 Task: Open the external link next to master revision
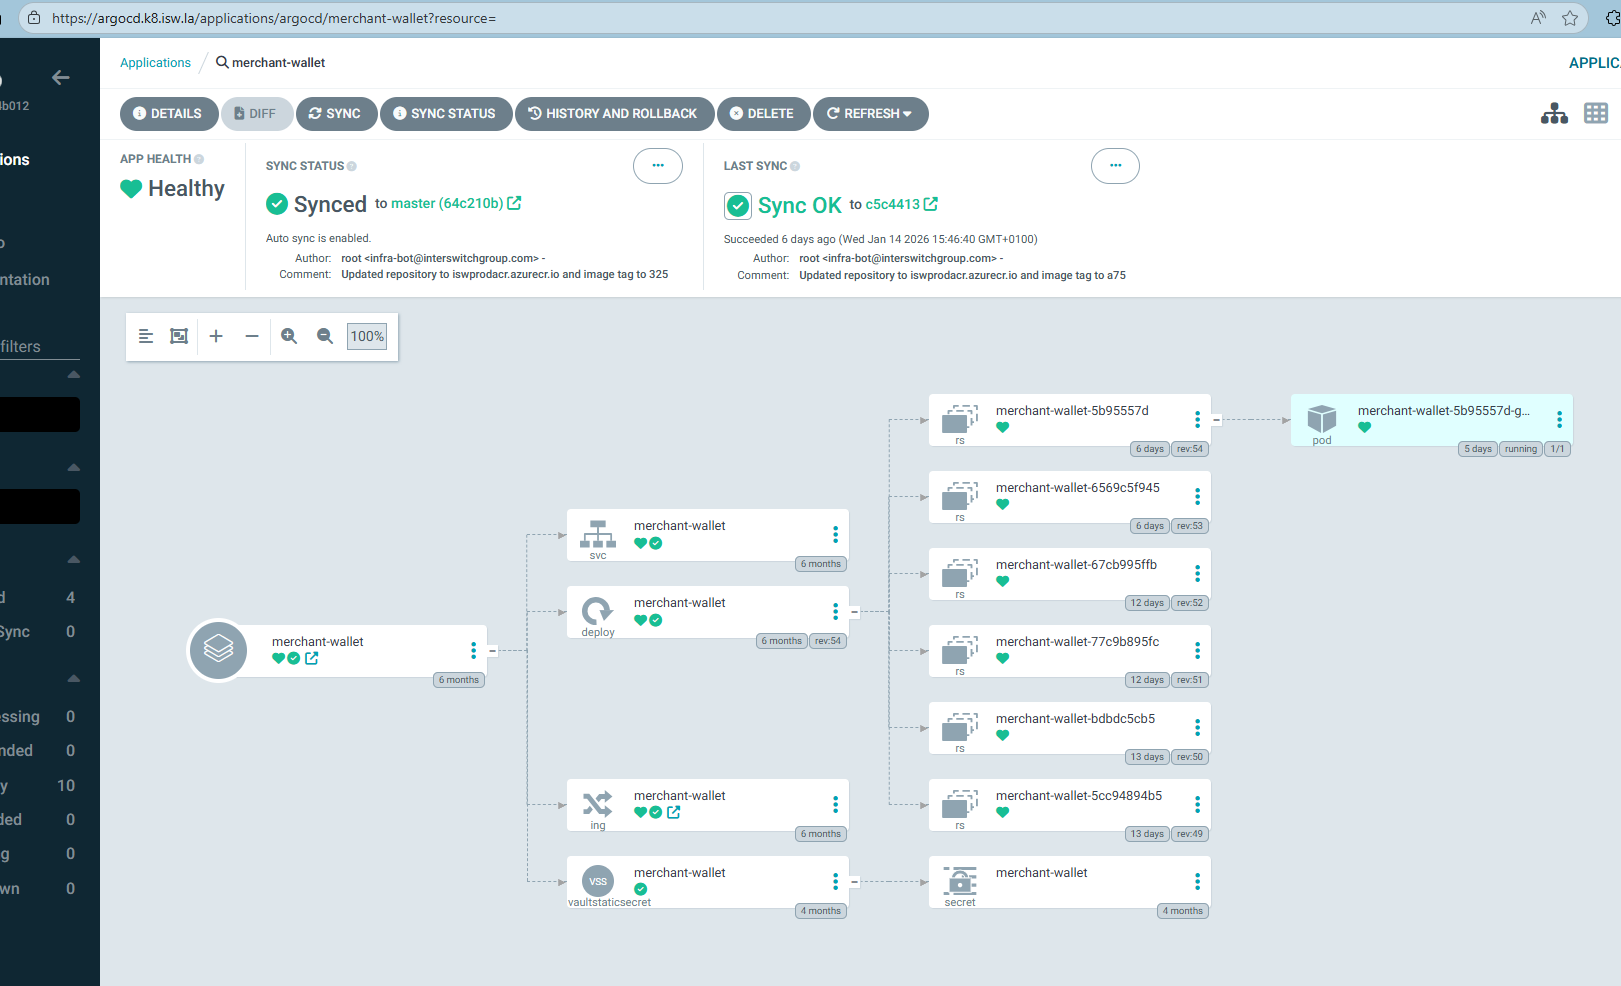(x=514, y=203)
